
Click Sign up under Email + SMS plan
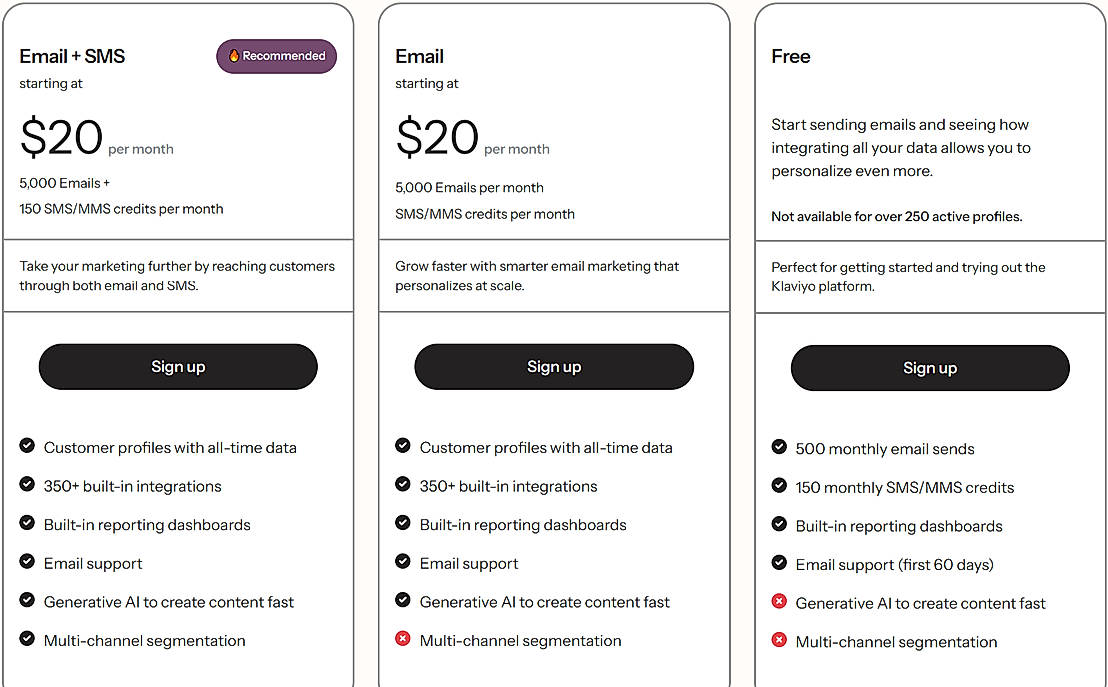pos(178,367)
